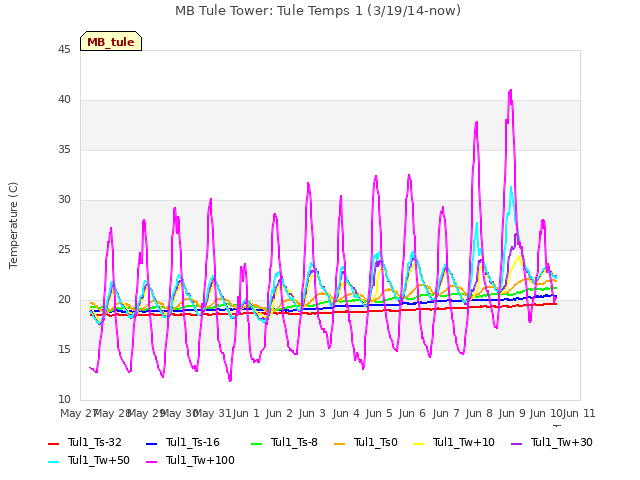Click the Jun 2 x-axis date label

[279, 413]
